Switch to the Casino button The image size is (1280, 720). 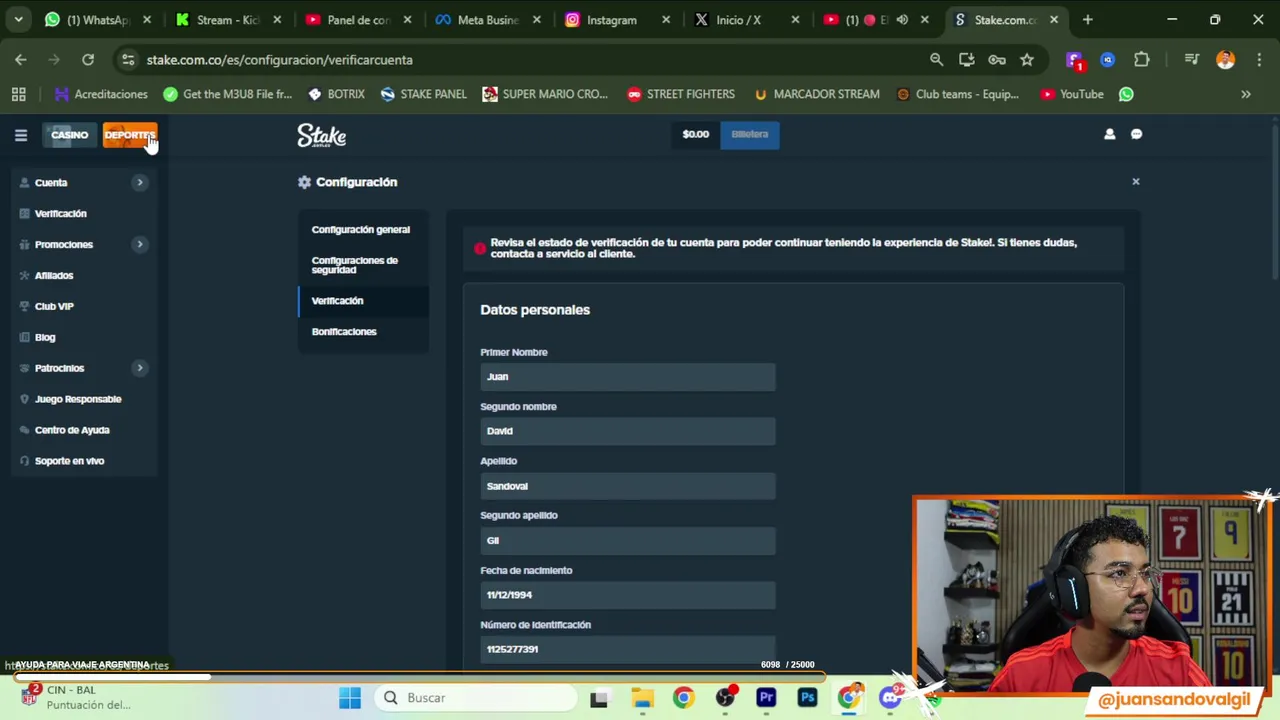[70, 135]
